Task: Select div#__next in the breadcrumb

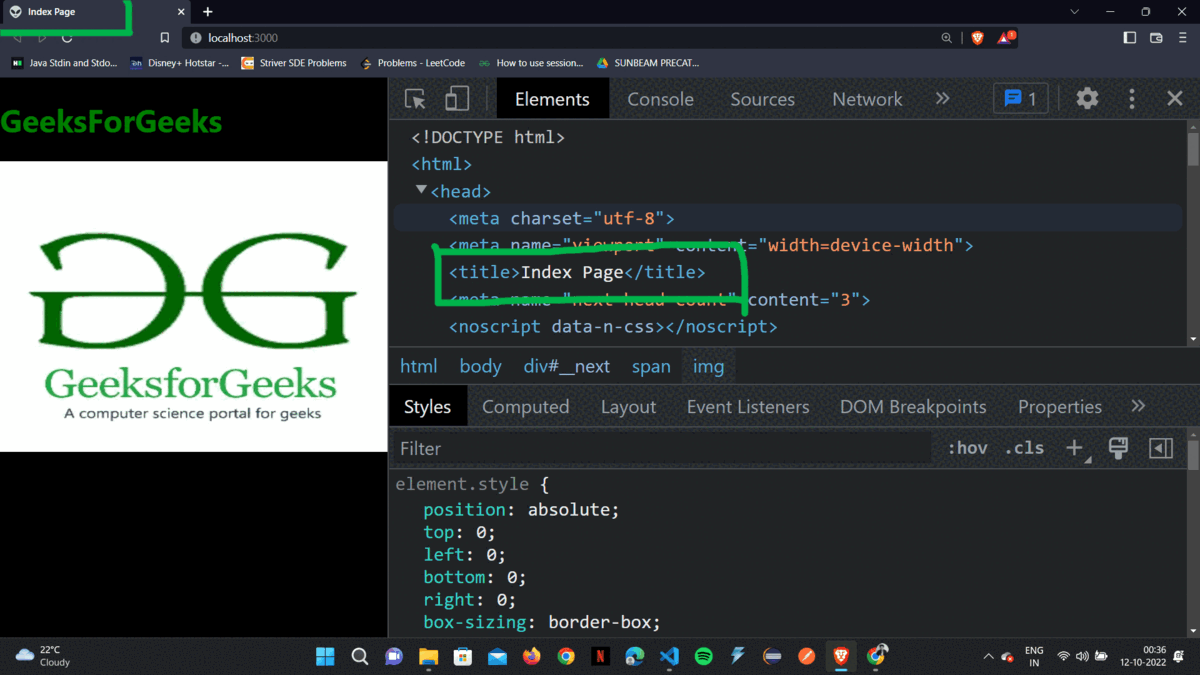Action: tap(566, 366)
